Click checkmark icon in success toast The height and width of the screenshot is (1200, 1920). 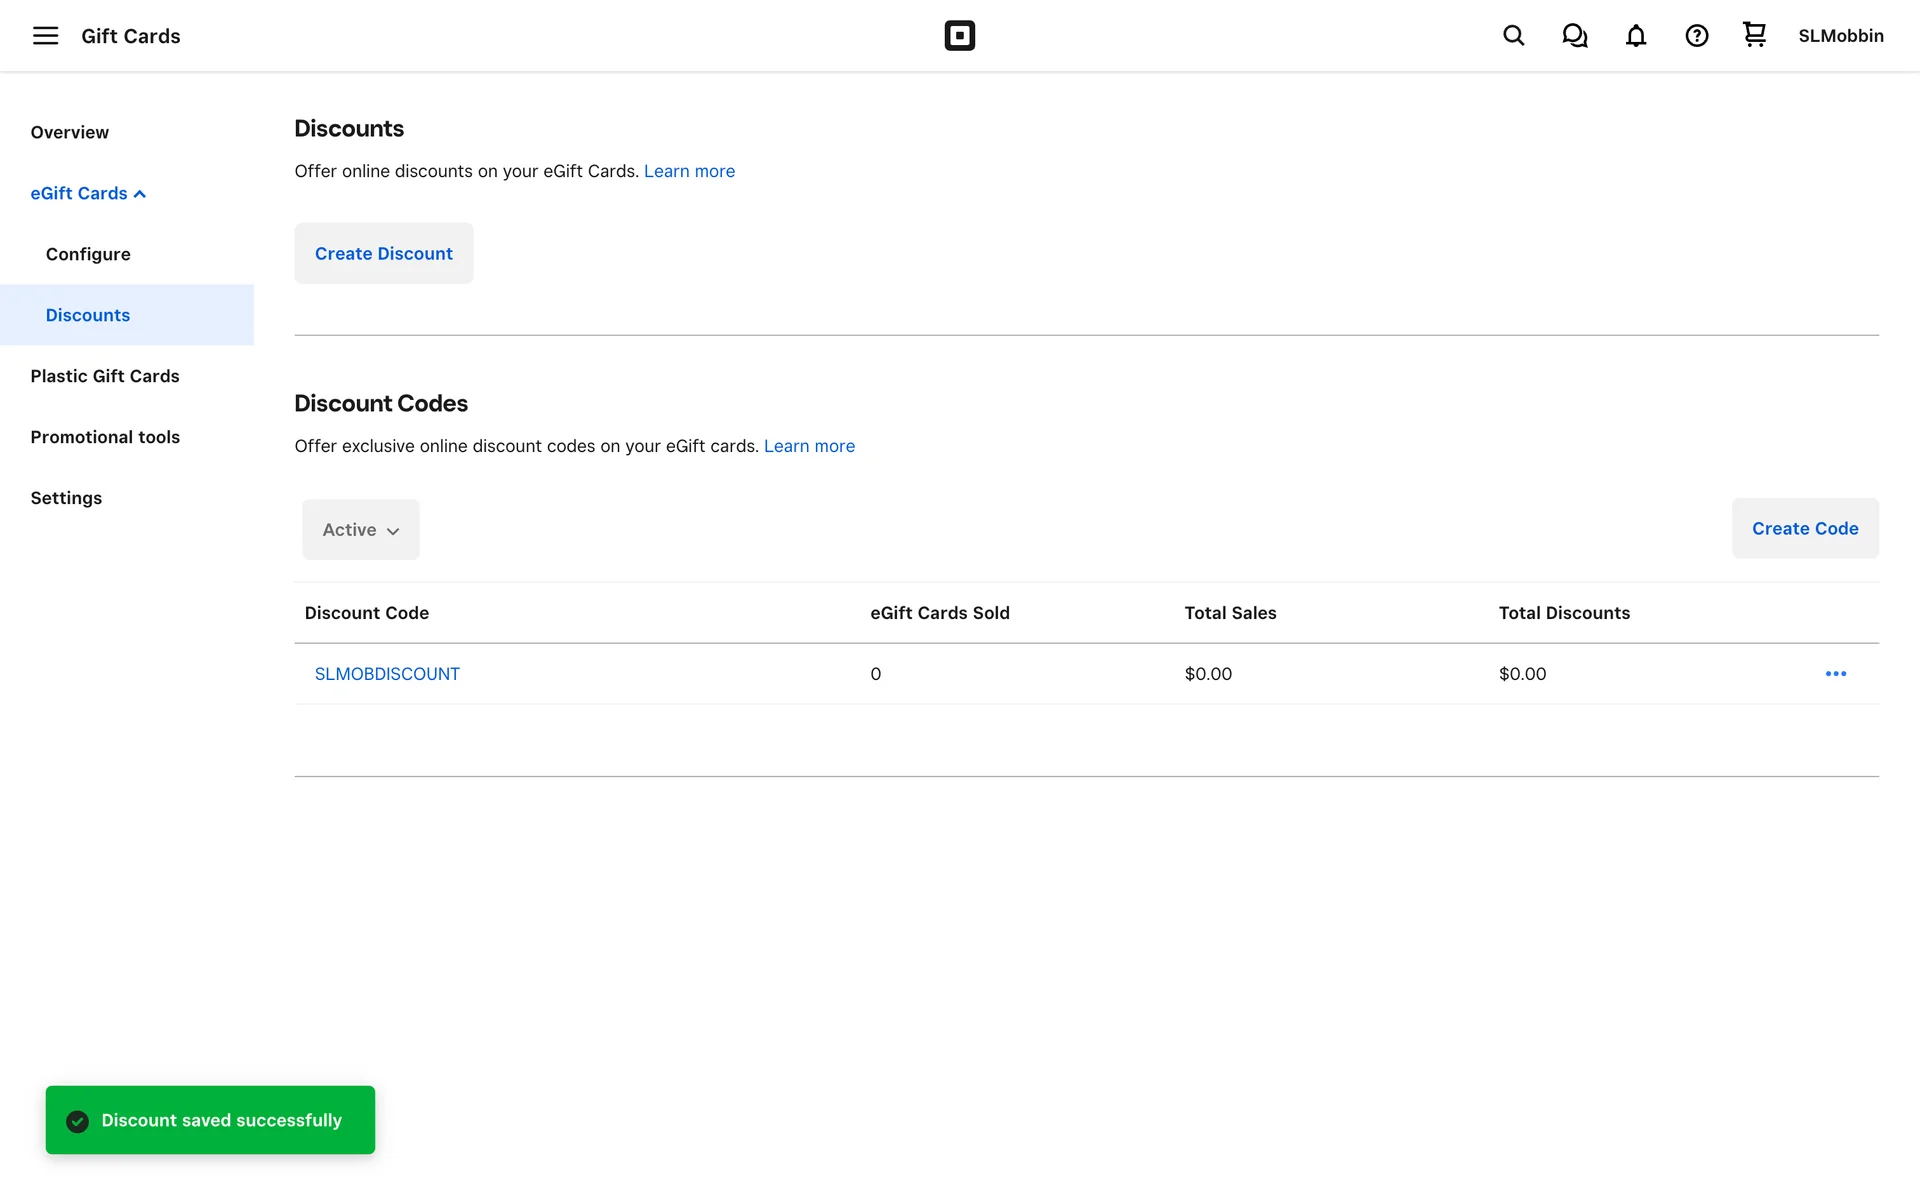click(x=77, y=1121)
